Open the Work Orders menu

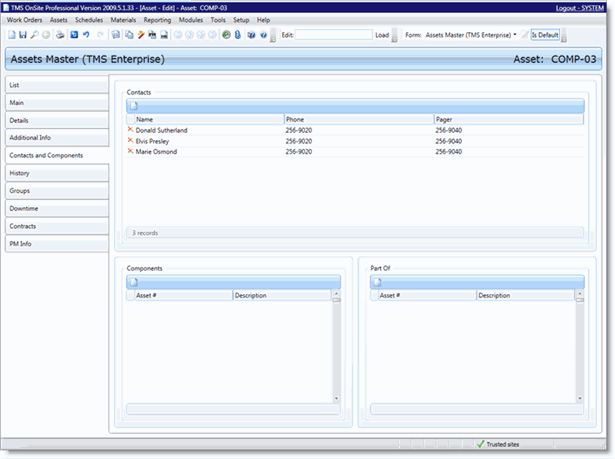click(x=24, y=20)
